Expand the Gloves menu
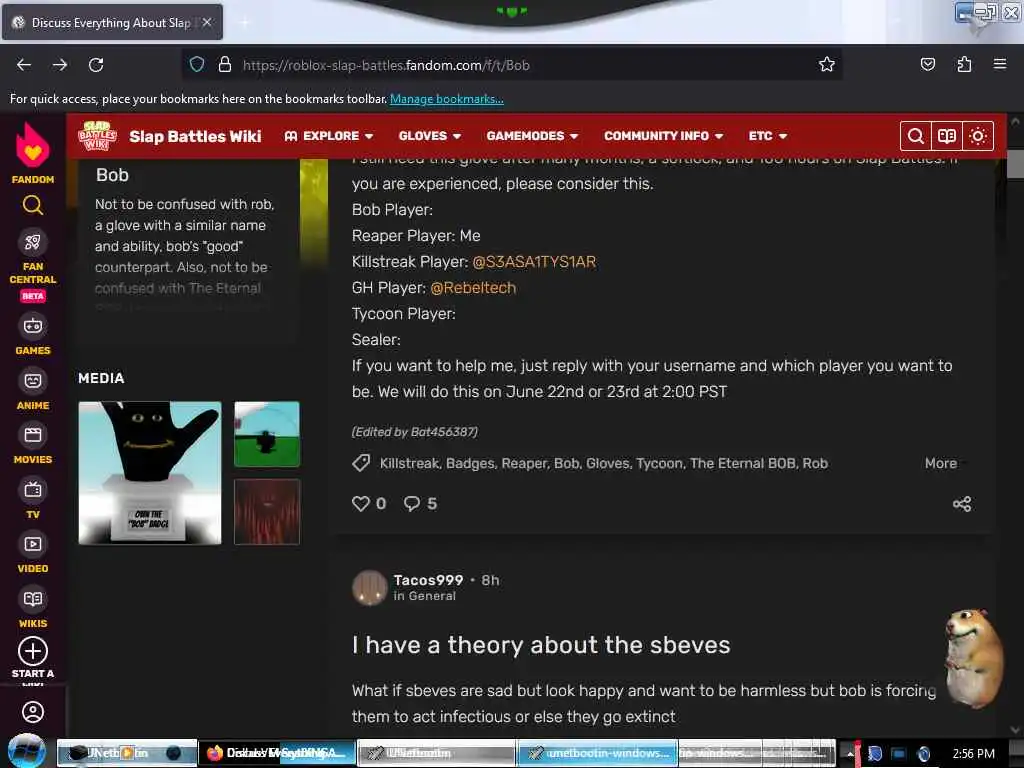Image resolution: width=1024 pixels, height=768 pixels. pyautogui.click(x=430, y=136)
